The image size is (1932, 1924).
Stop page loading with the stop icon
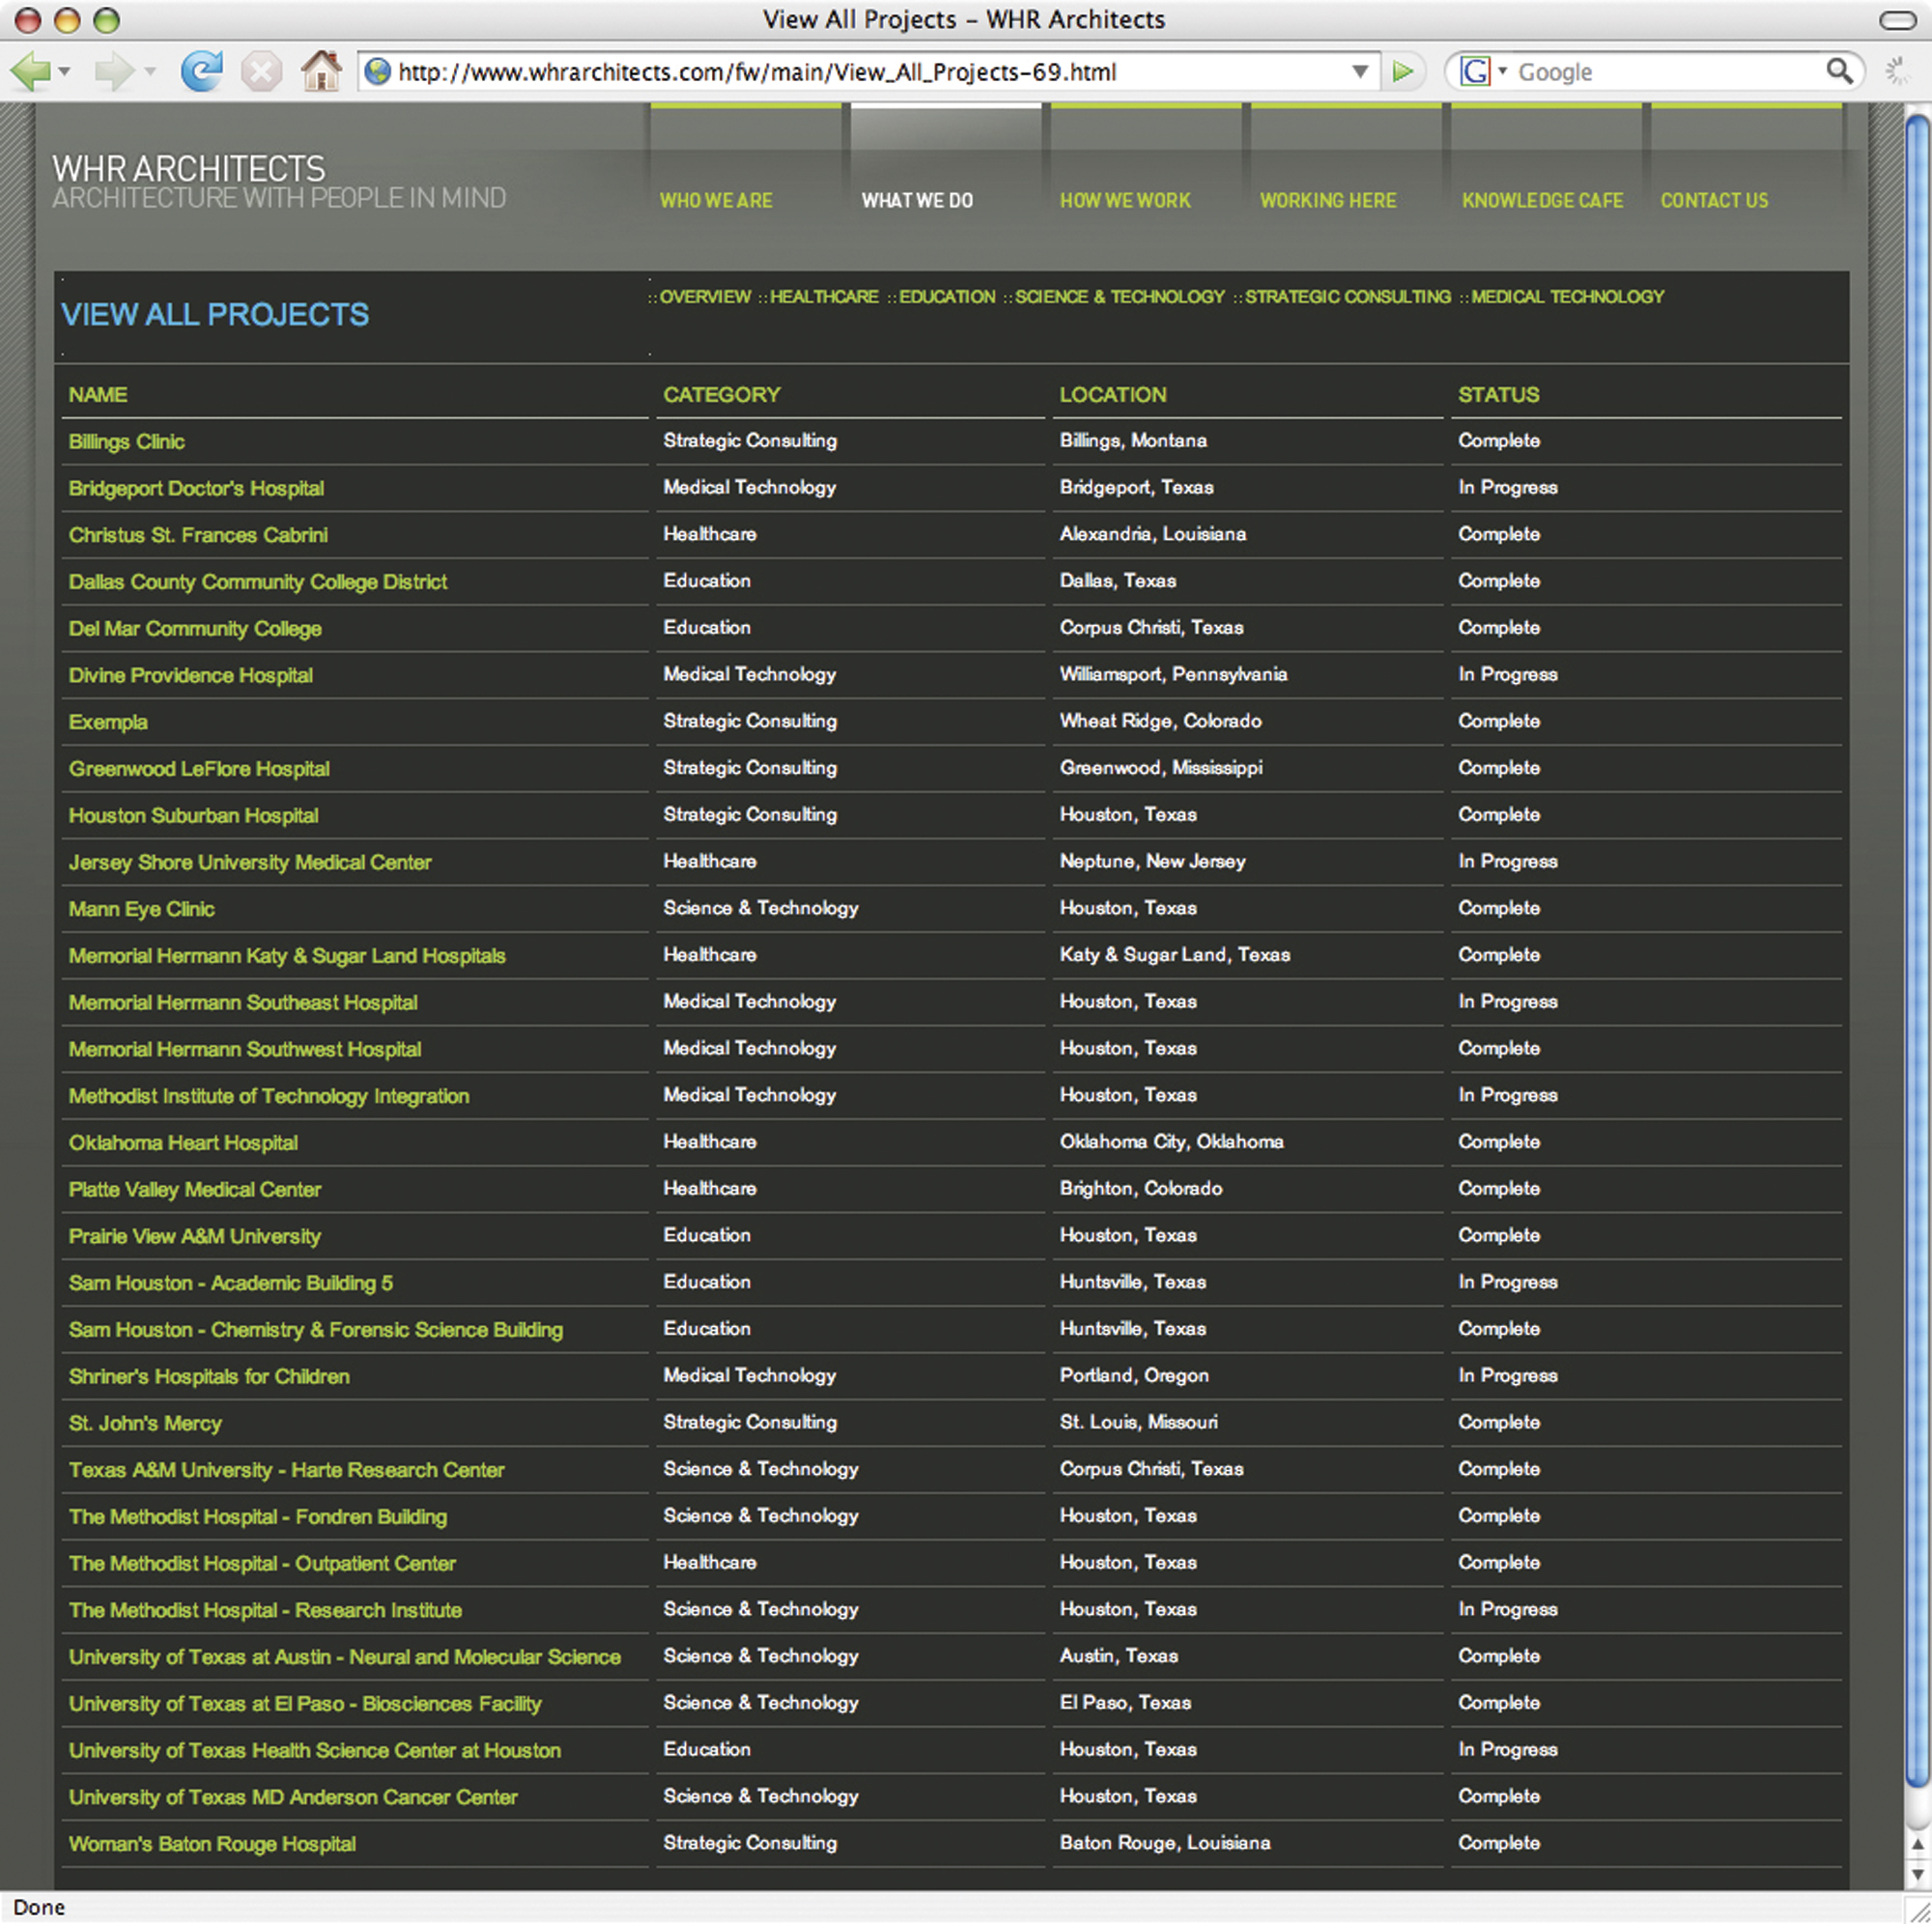262,71
